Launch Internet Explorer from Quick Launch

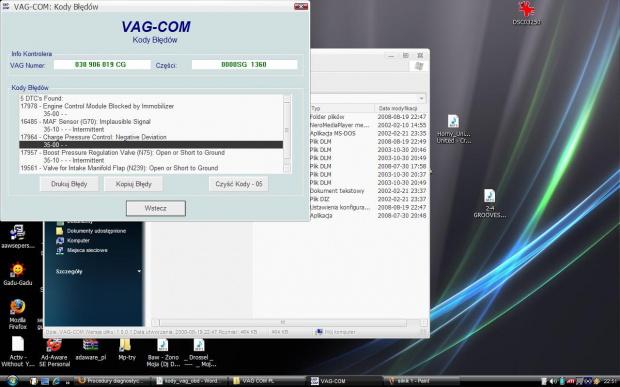tap(56, 381)
